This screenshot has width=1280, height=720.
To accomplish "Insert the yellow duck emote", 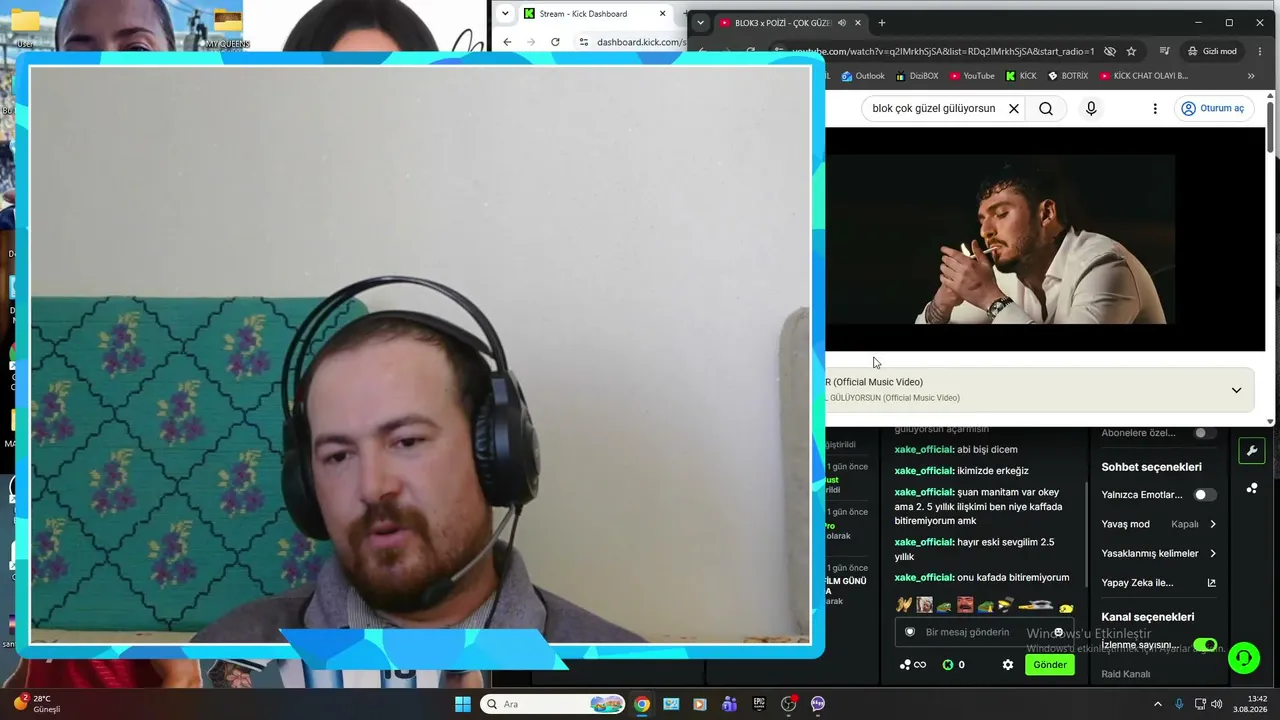I will [1066, 608].
